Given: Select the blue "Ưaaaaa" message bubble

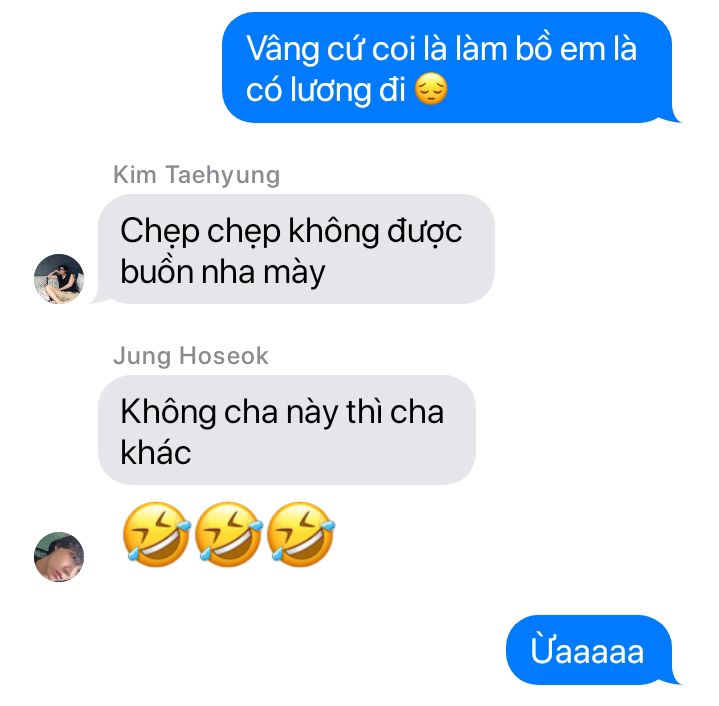Looking at the screenshot, I should (592, 650).
